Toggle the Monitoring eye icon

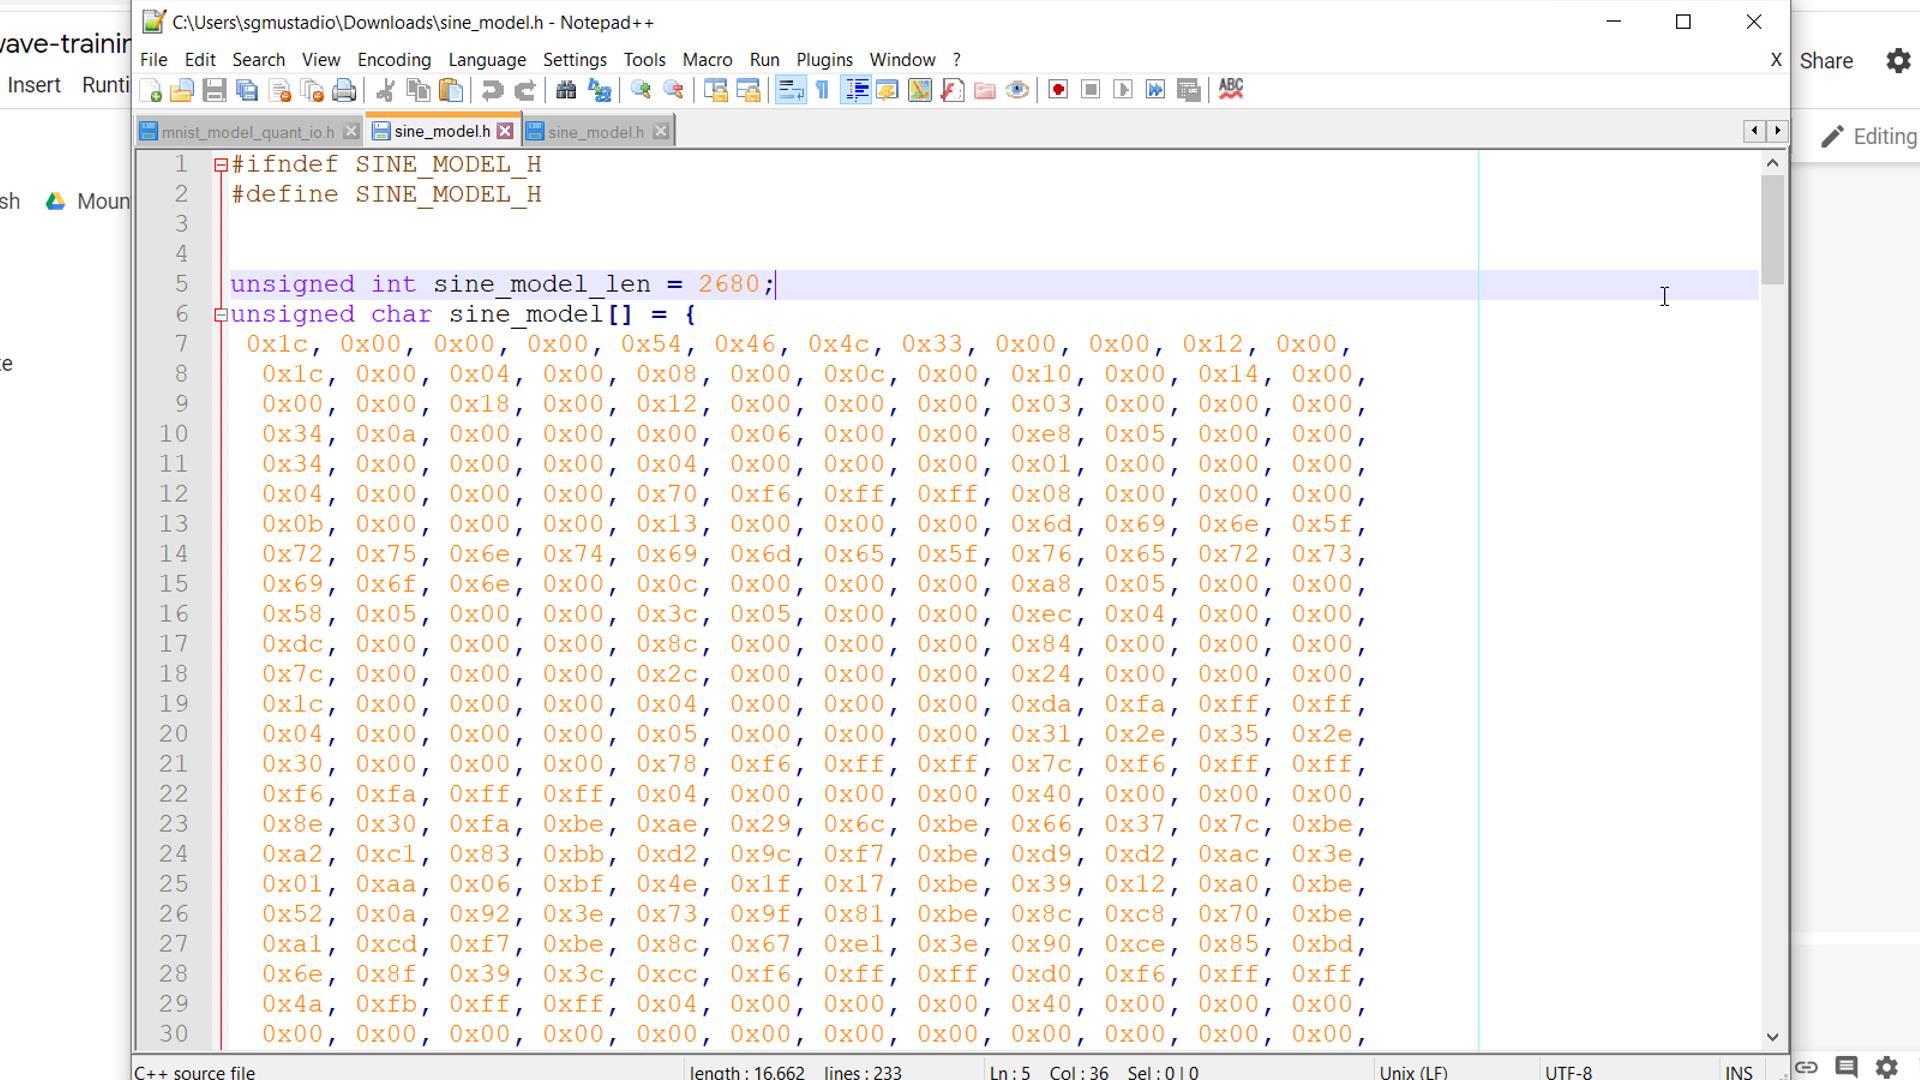tap(1017, 91)
